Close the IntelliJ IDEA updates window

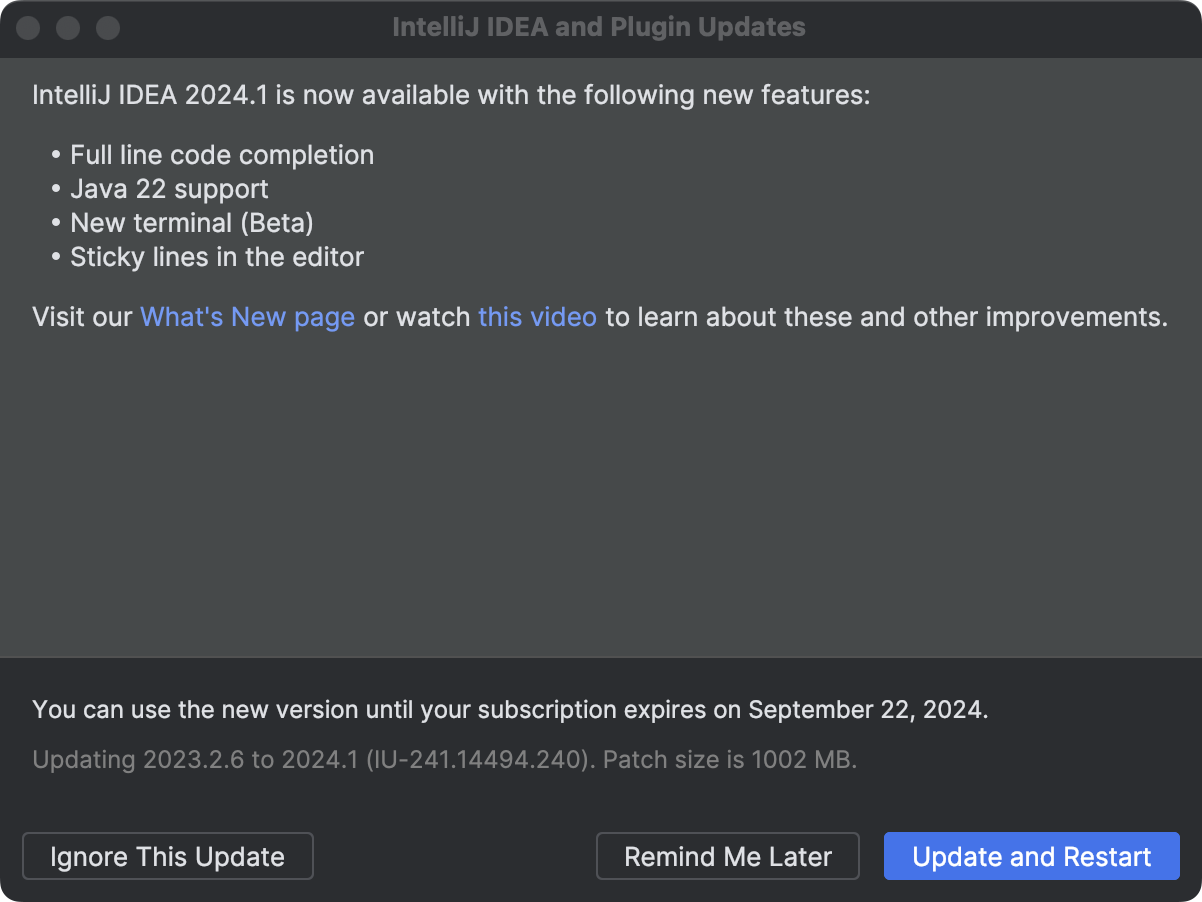click(28, 28)
